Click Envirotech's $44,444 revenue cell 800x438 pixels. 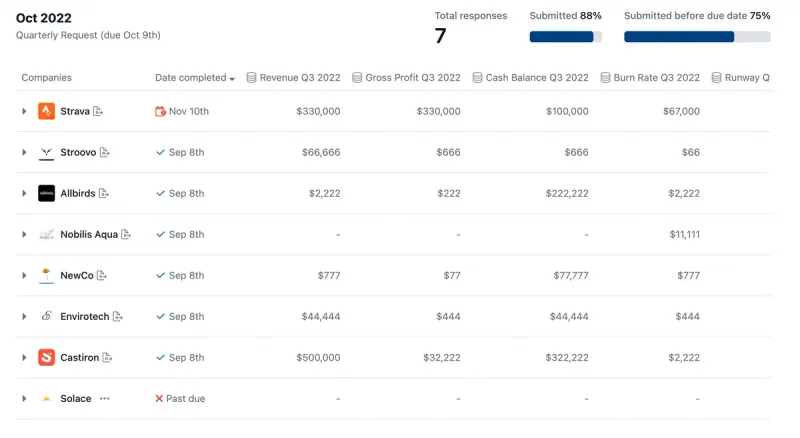(x=321, y=317)
